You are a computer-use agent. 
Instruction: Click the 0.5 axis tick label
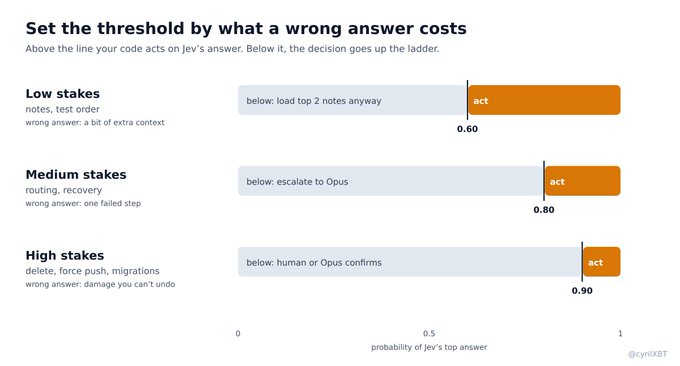429,333
